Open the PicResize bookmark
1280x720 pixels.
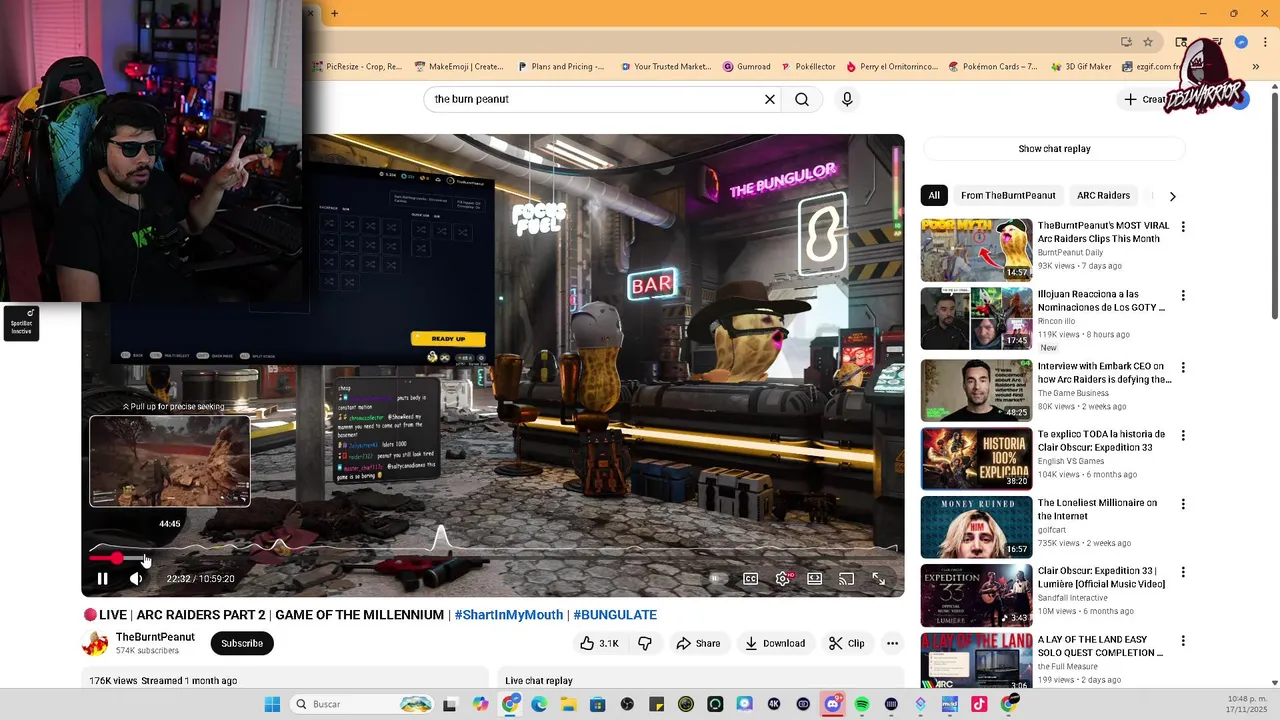[357, 67]
